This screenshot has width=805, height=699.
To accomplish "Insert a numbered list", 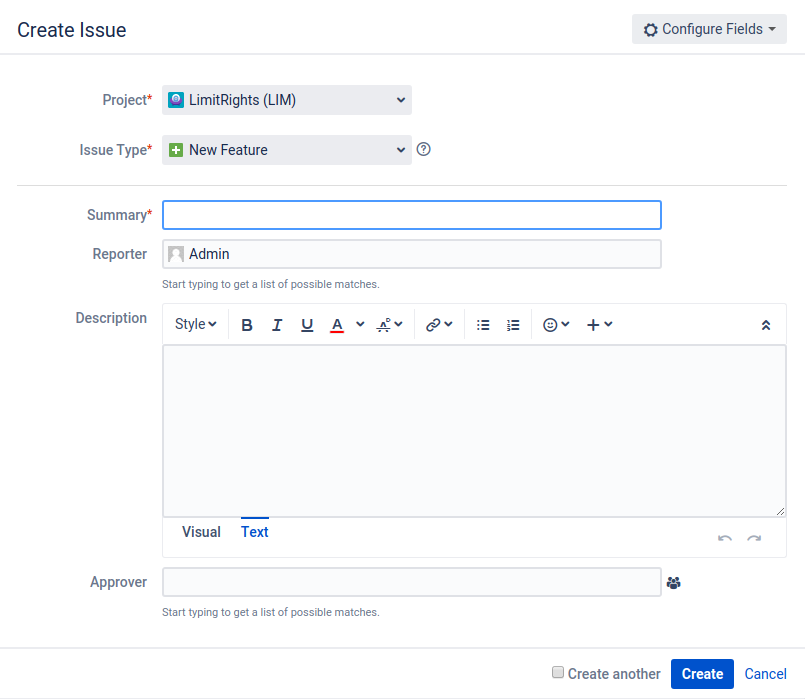I will [513, 325].
